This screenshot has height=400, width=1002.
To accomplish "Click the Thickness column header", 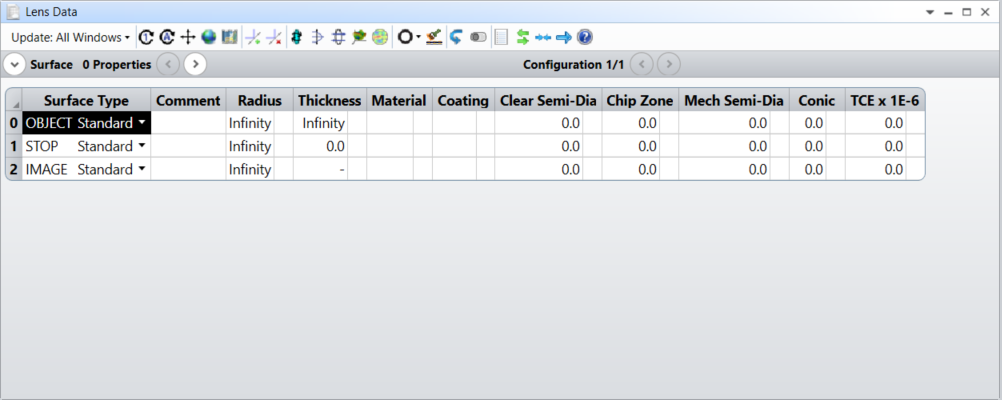I will click(x=330, y=100).
